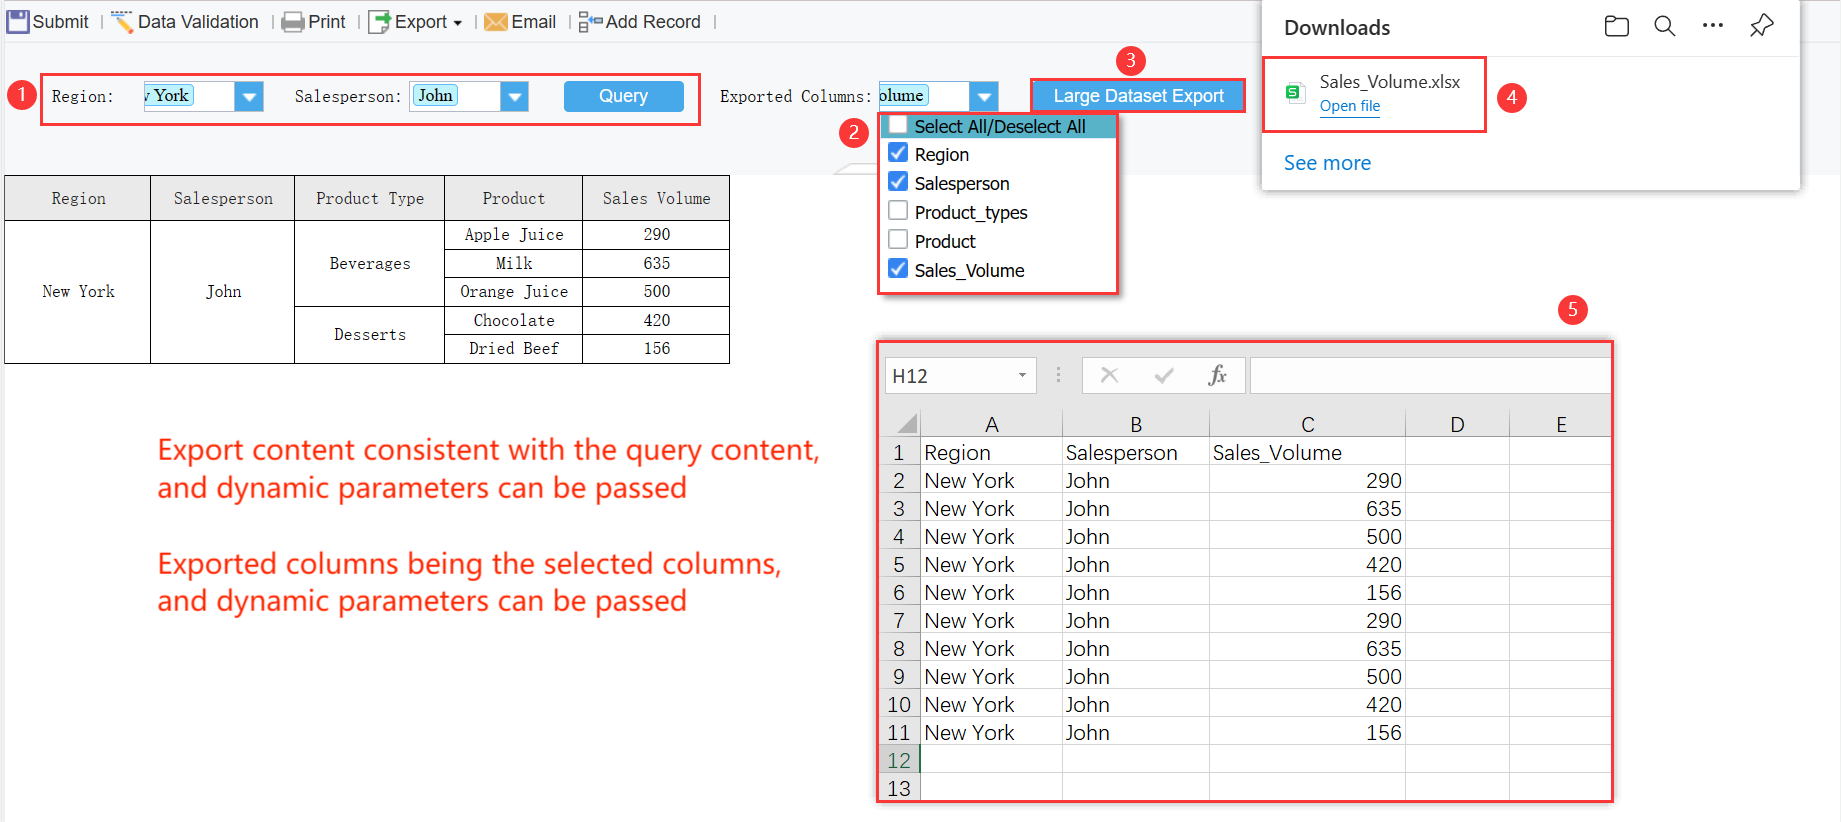1841x822 pixels.
Task: Uncheck the Salesperson column checkbox
Action: click(x=898, y=182)
